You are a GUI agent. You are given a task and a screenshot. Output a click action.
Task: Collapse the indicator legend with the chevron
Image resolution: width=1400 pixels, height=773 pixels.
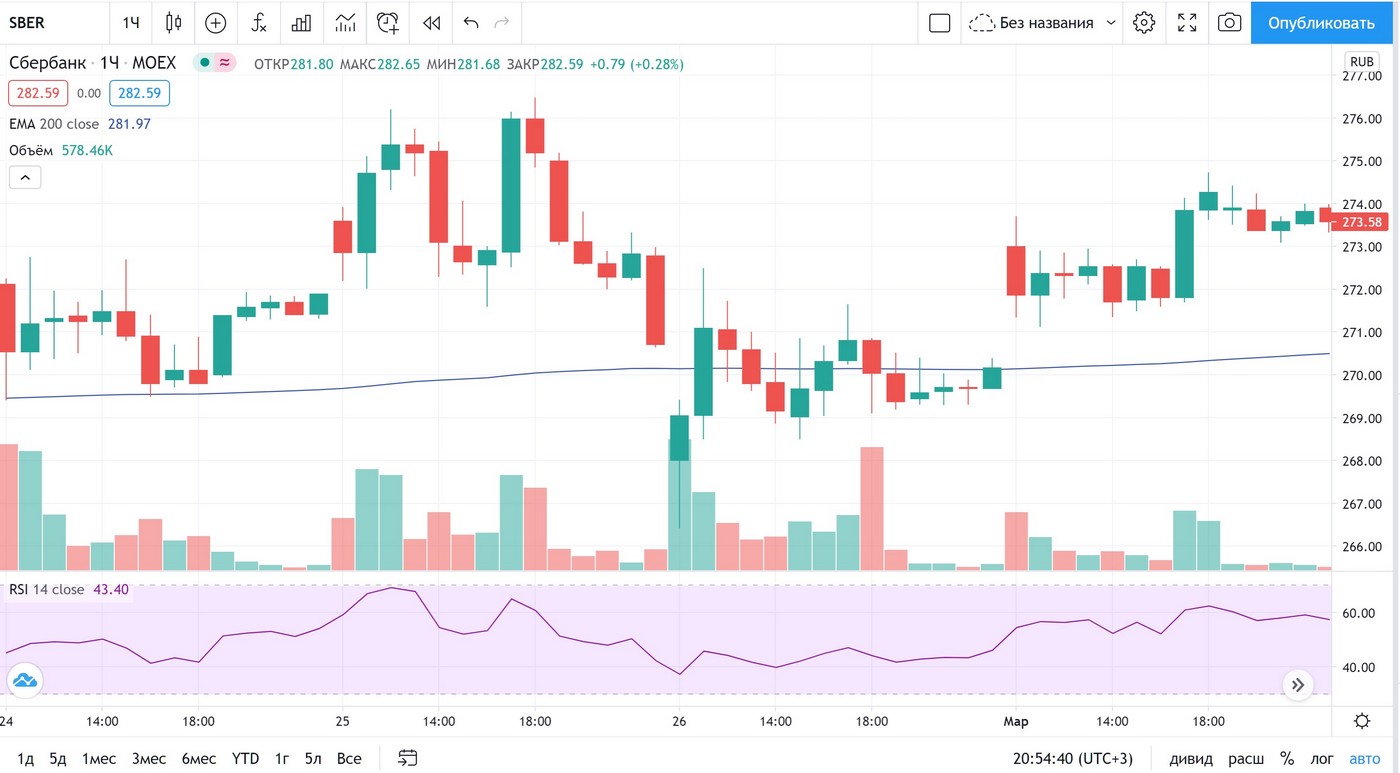25,178
